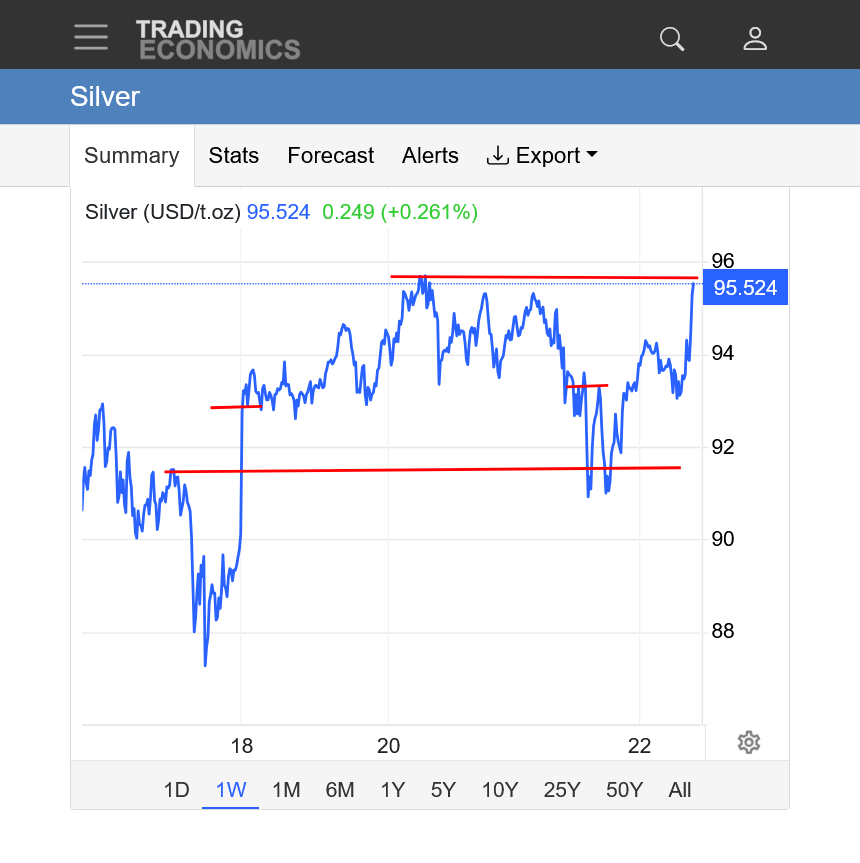Viewport: 860px width, 863px height.
Task: Select the 1W time range
Action: point(231,790)
